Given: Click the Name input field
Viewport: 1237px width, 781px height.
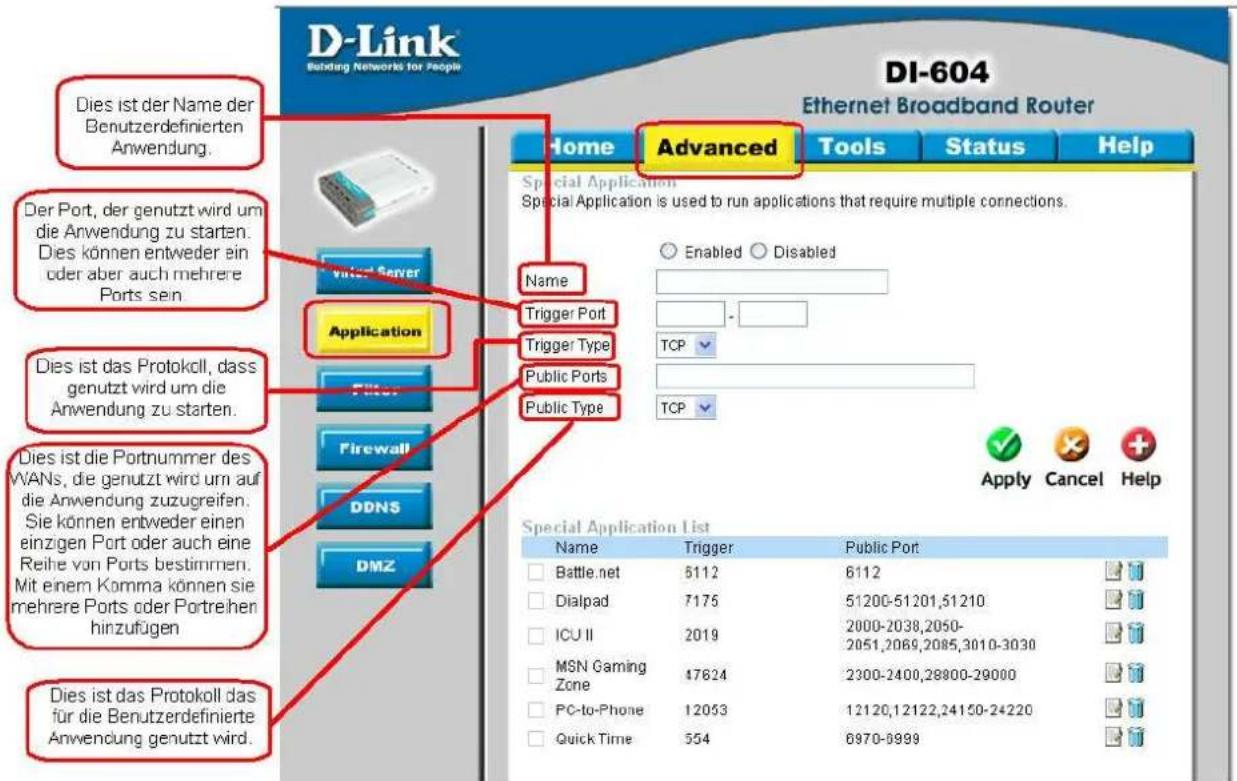Looking at the screenshot, I should coord(772,282).
